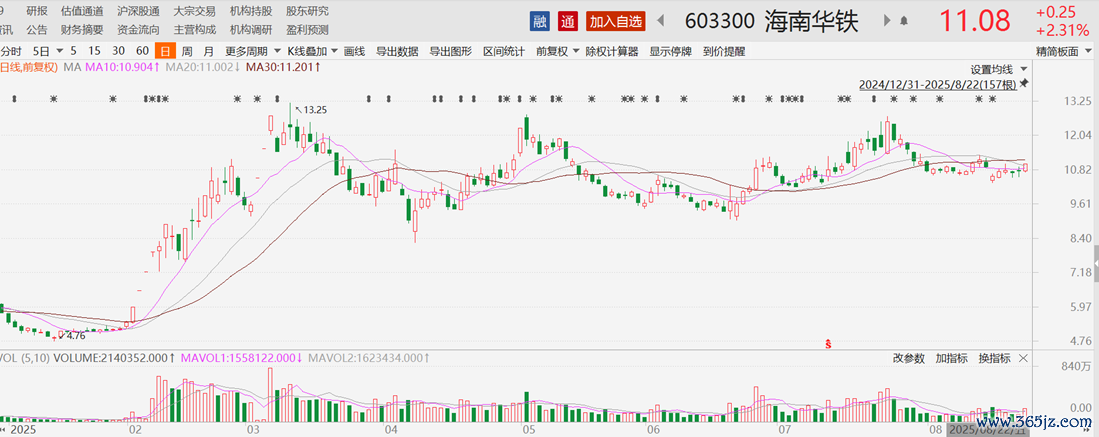
Task: Click the red 通 stock connect icon
Action: [x=568, y=20]
